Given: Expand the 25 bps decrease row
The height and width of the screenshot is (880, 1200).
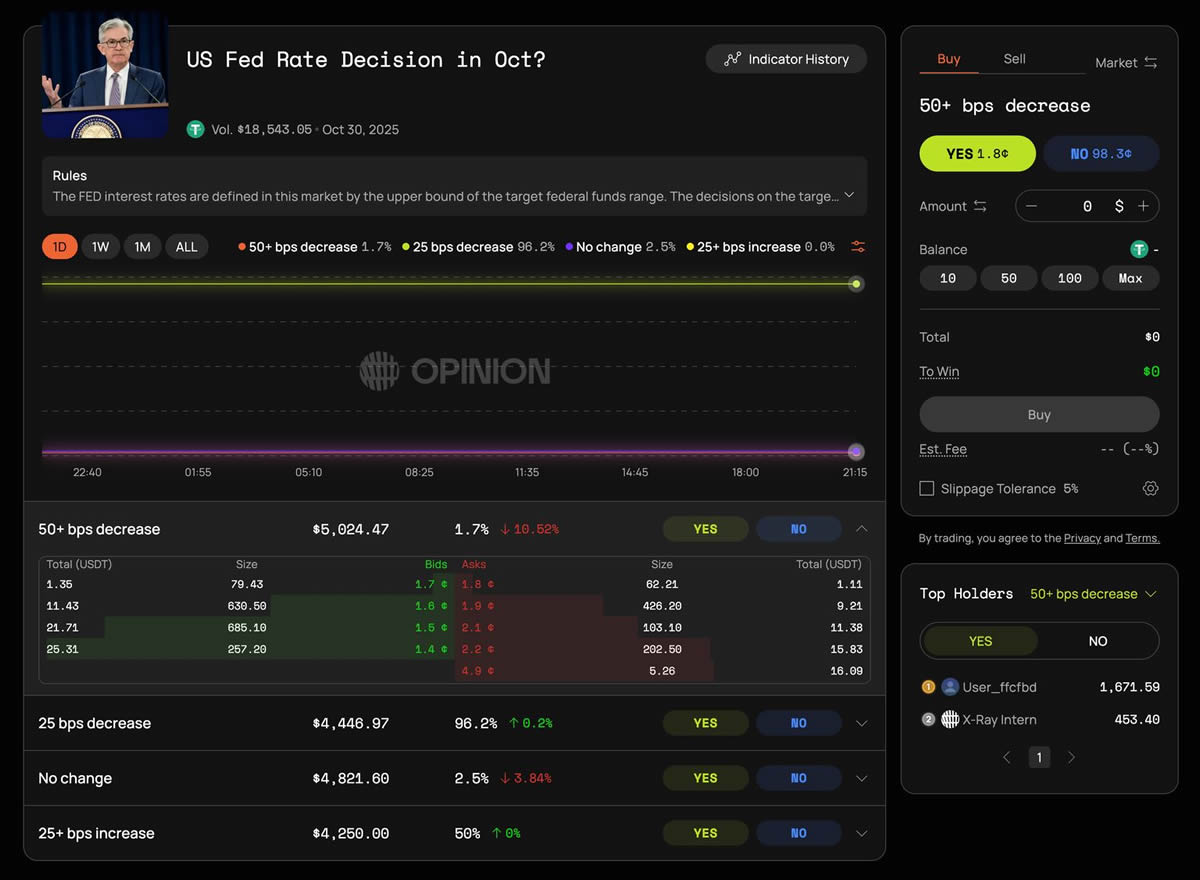Looking at the screenshot, I should click(862, 723).
